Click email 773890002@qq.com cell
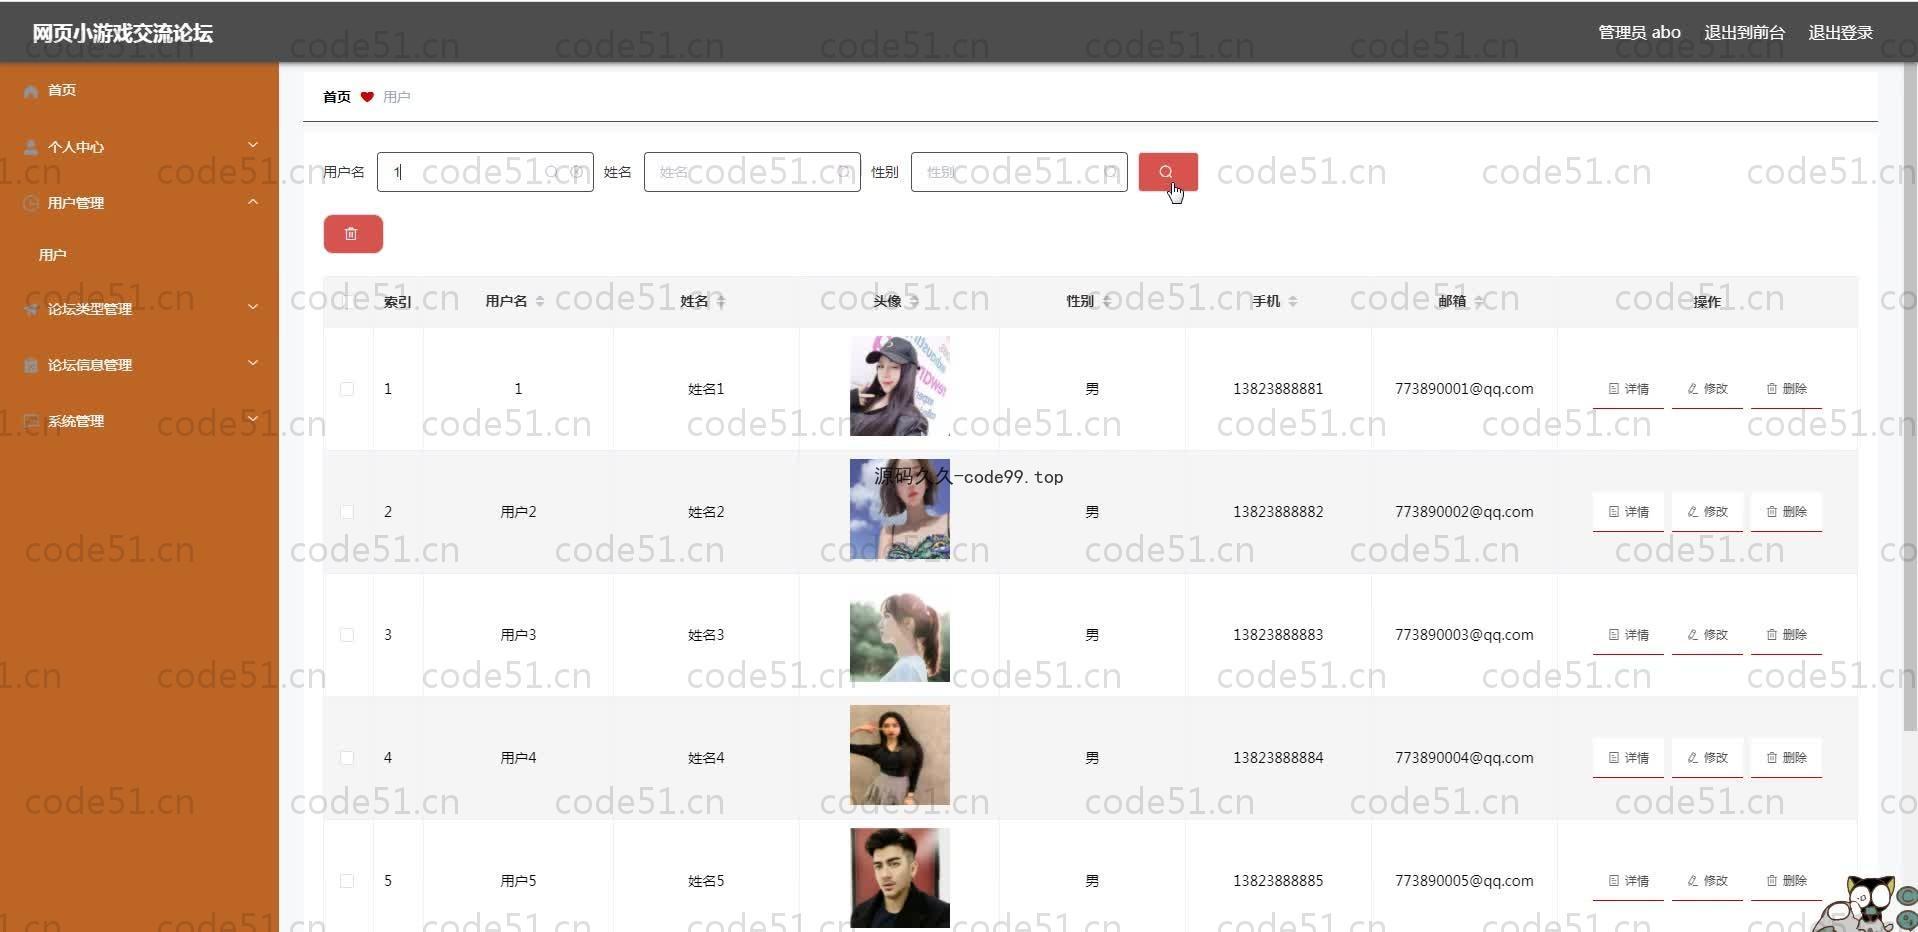 [1464, 512]
